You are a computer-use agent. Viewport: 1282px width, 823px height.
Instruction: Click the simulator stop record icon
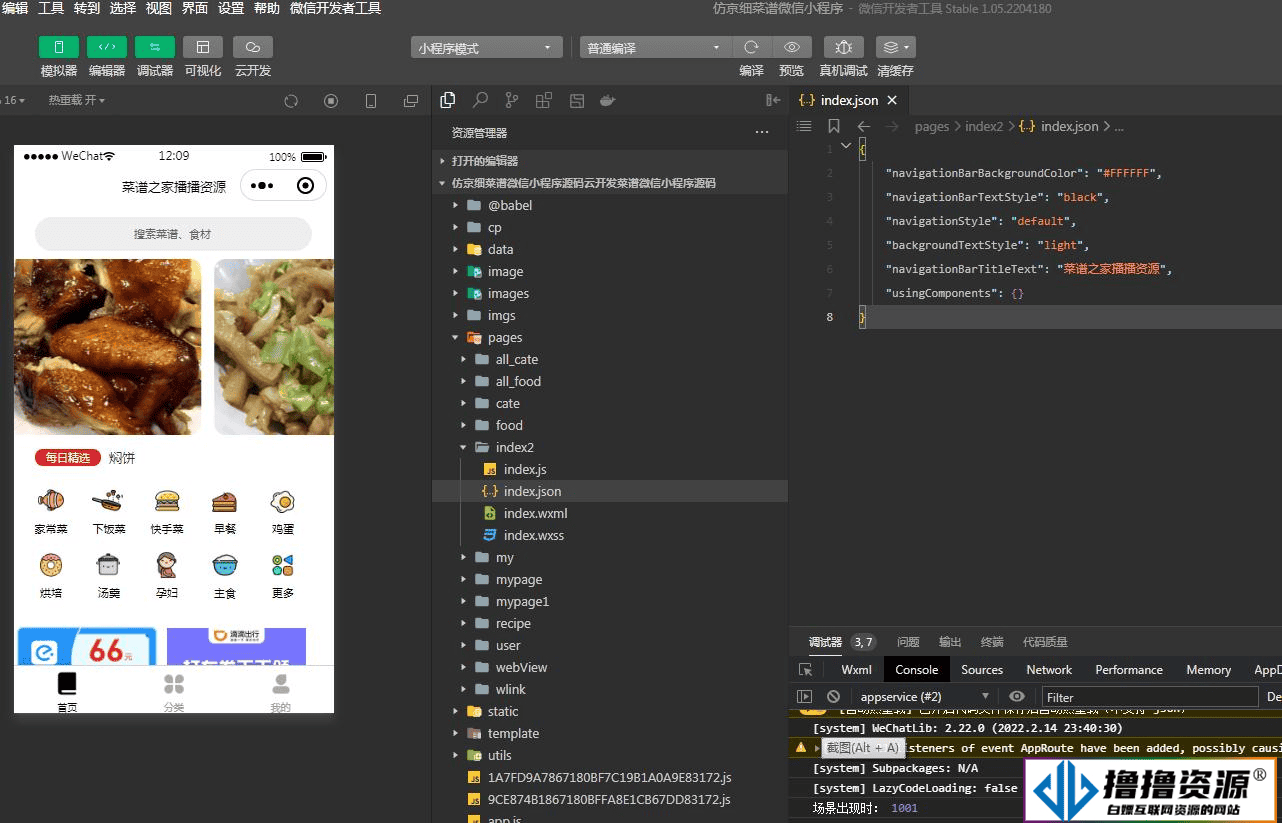[331, 101]
